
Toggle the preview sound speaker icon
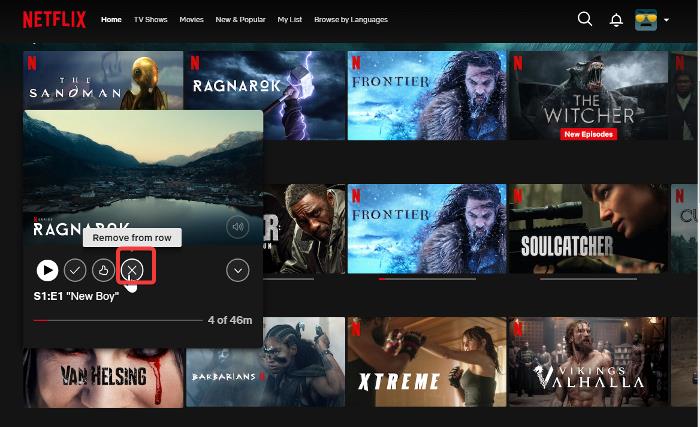click(238, 227)
